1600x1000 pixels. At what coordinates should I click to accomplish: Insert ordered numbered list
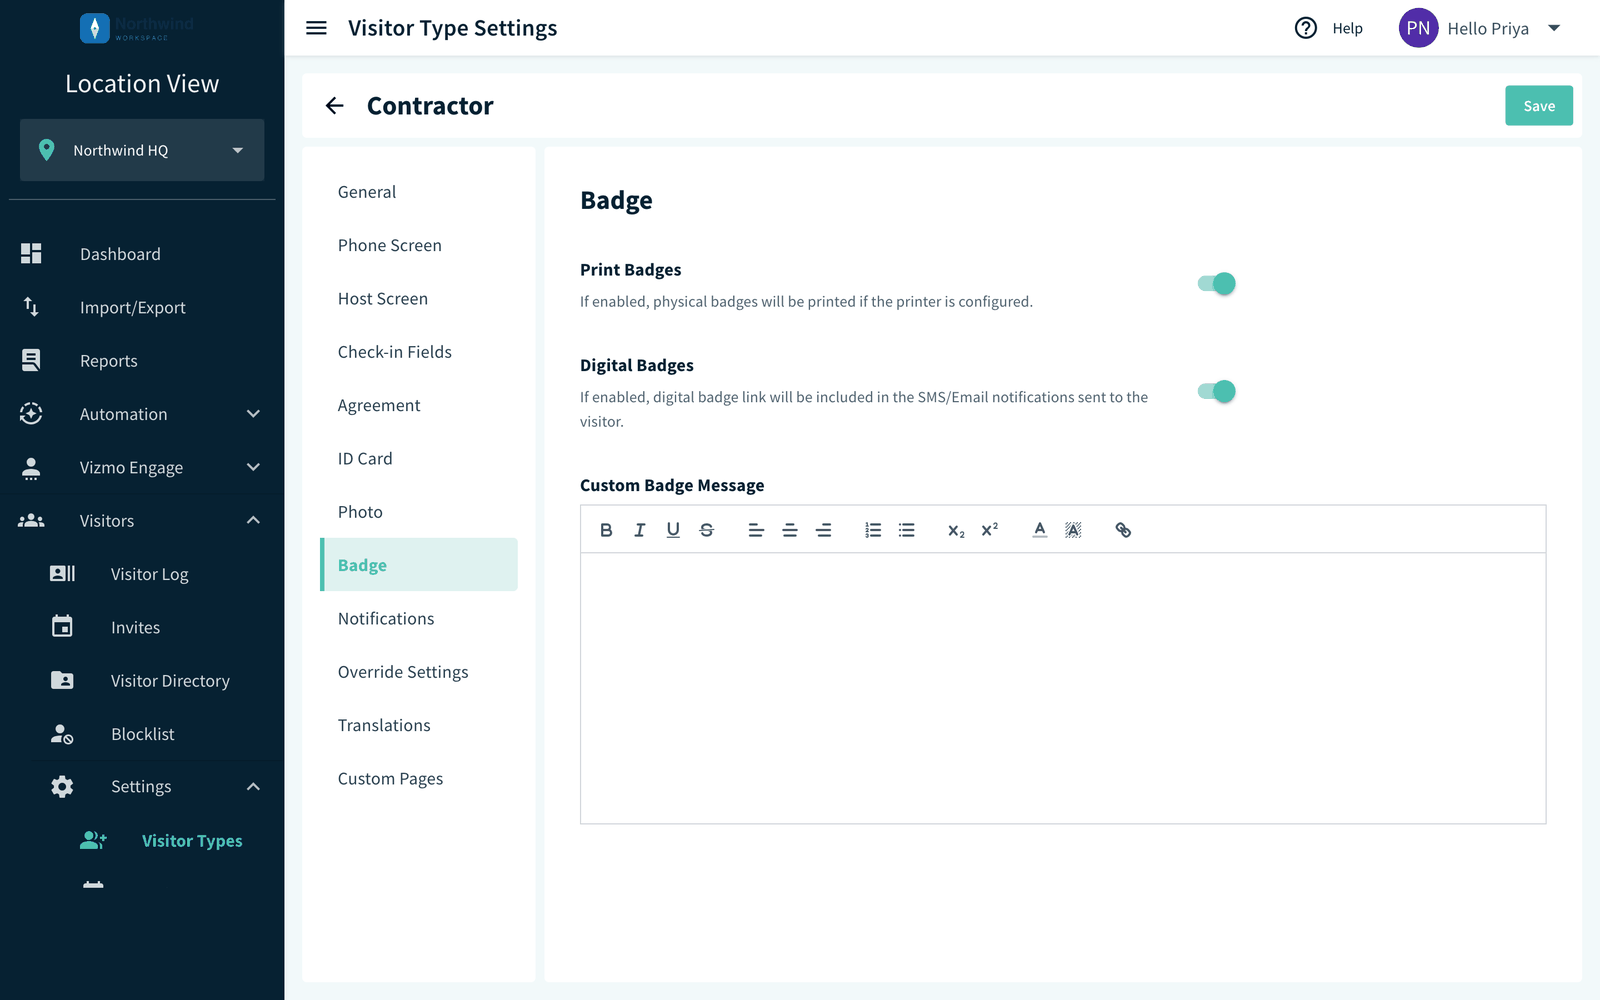click(873, 530)
